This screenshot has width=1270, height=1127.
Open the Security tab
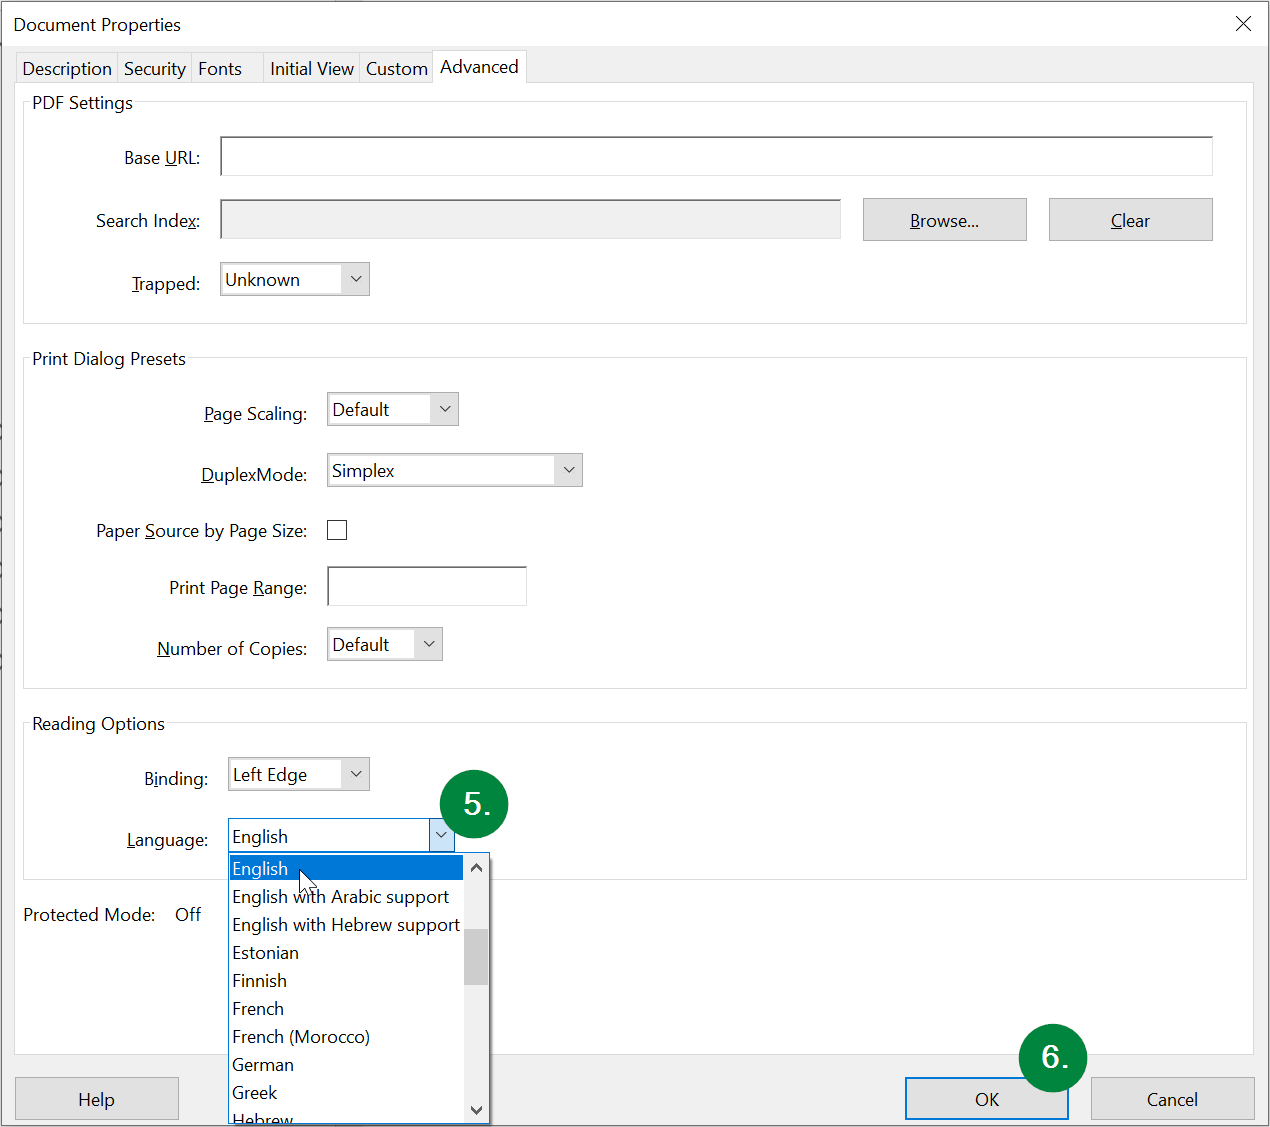click(x=154, y=68)
